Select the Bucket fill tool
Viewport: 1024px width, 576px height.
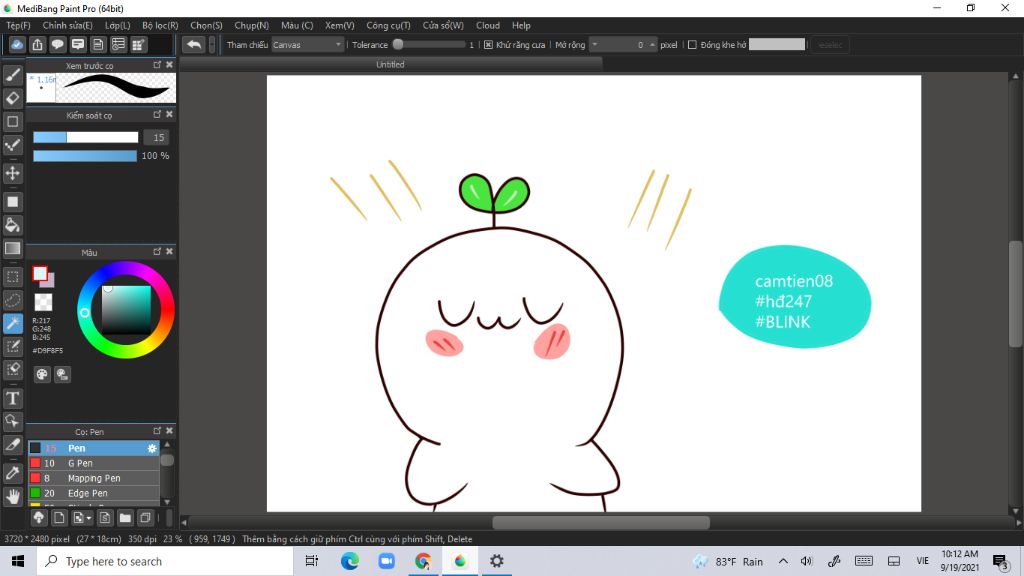pos(12,225)
